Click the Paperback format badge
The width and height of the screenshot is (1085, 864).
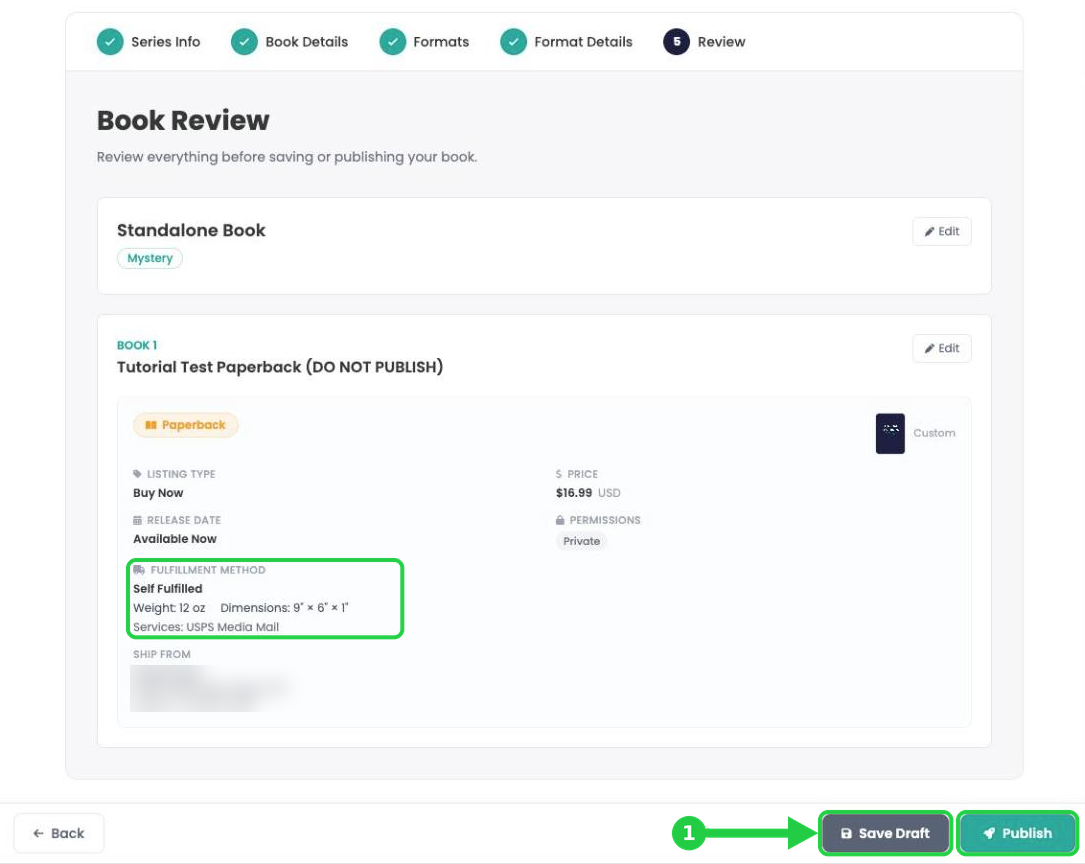(185, 425)
